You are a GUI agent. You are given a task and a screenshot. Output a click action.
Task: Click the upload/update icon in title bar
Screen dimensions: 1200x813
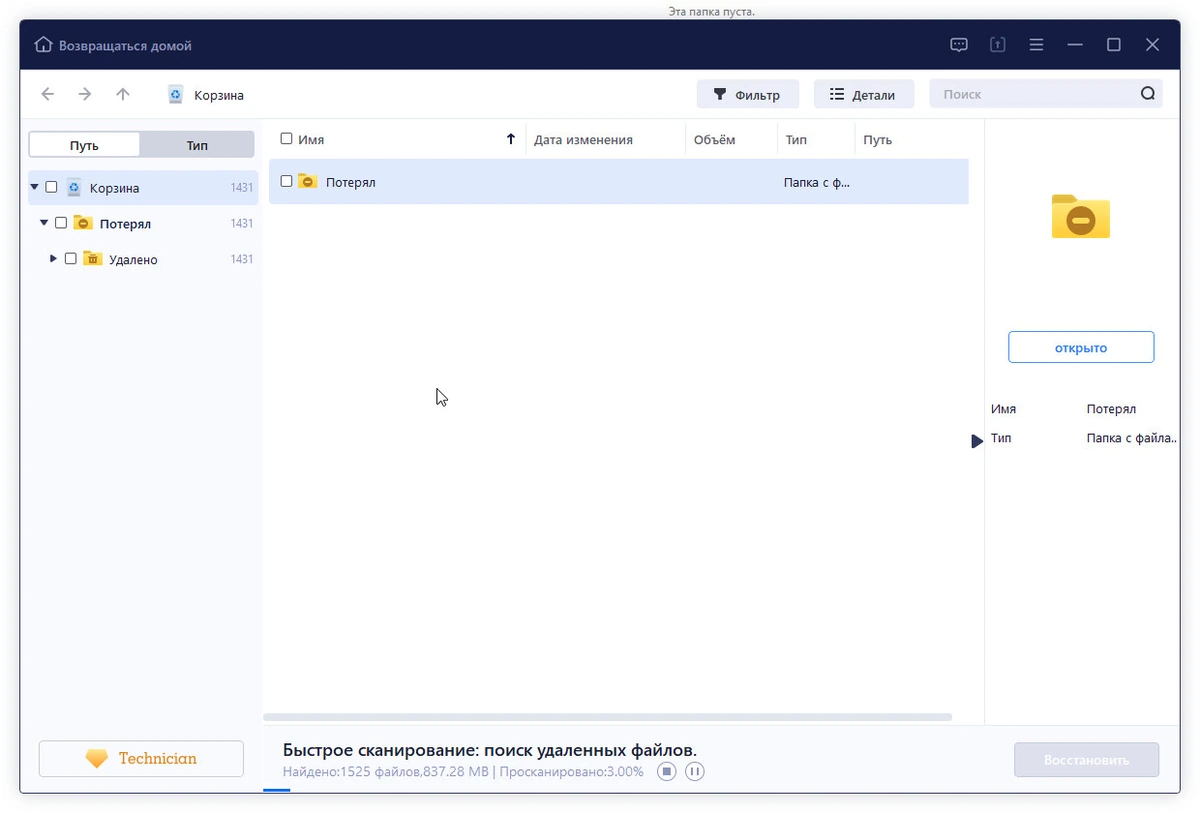click(997, 45)
